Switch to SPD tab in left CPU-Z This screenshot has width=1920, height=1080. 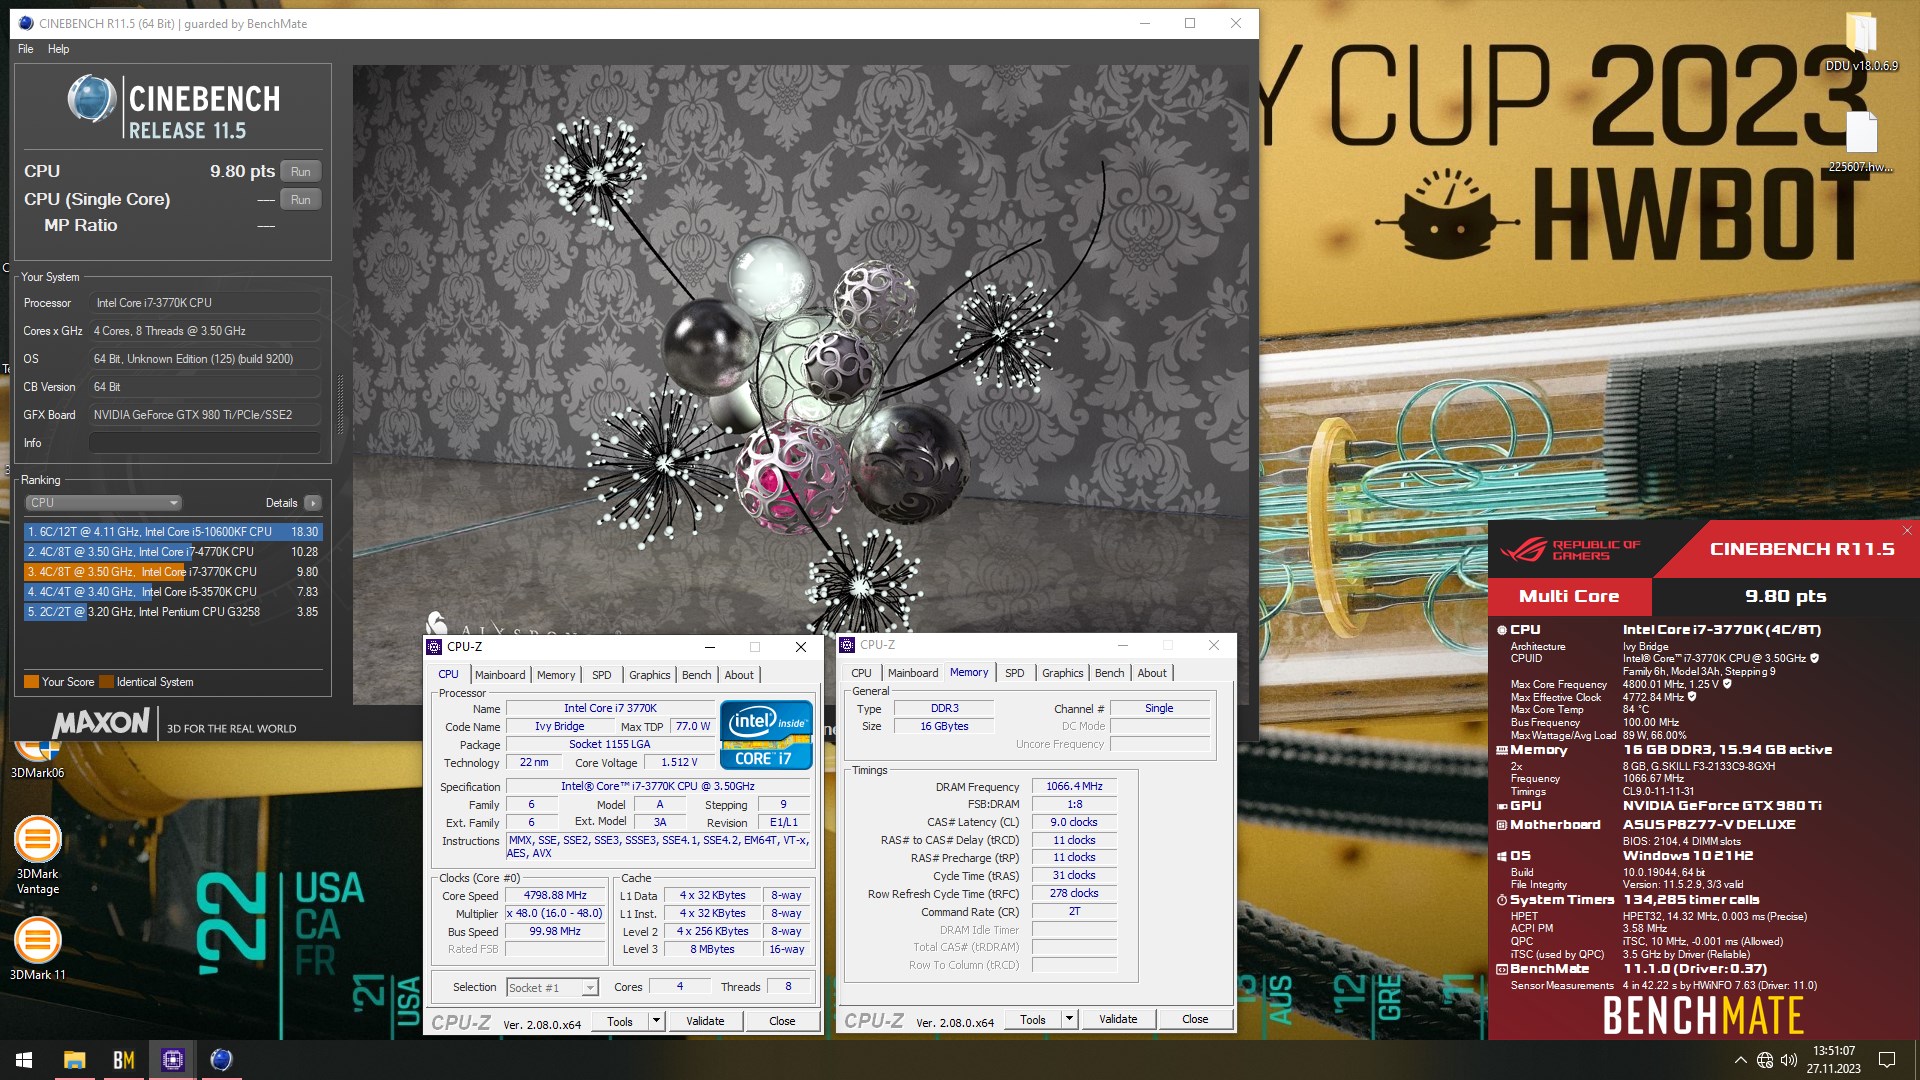pos(601,675)
